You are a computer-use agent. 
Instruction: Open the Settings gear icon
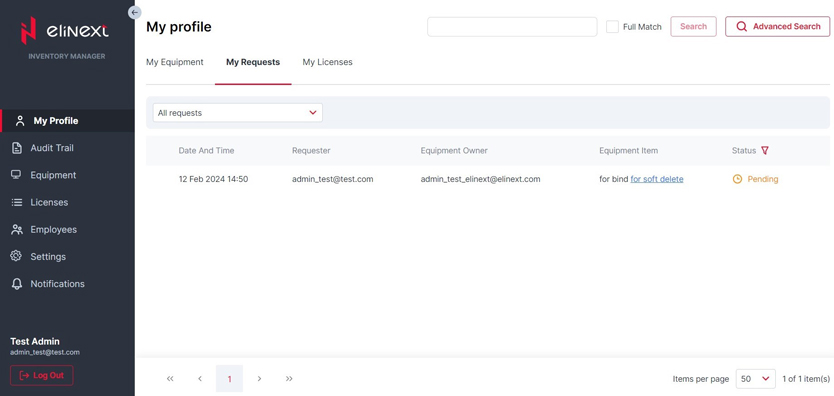click(x=16, y=256)
